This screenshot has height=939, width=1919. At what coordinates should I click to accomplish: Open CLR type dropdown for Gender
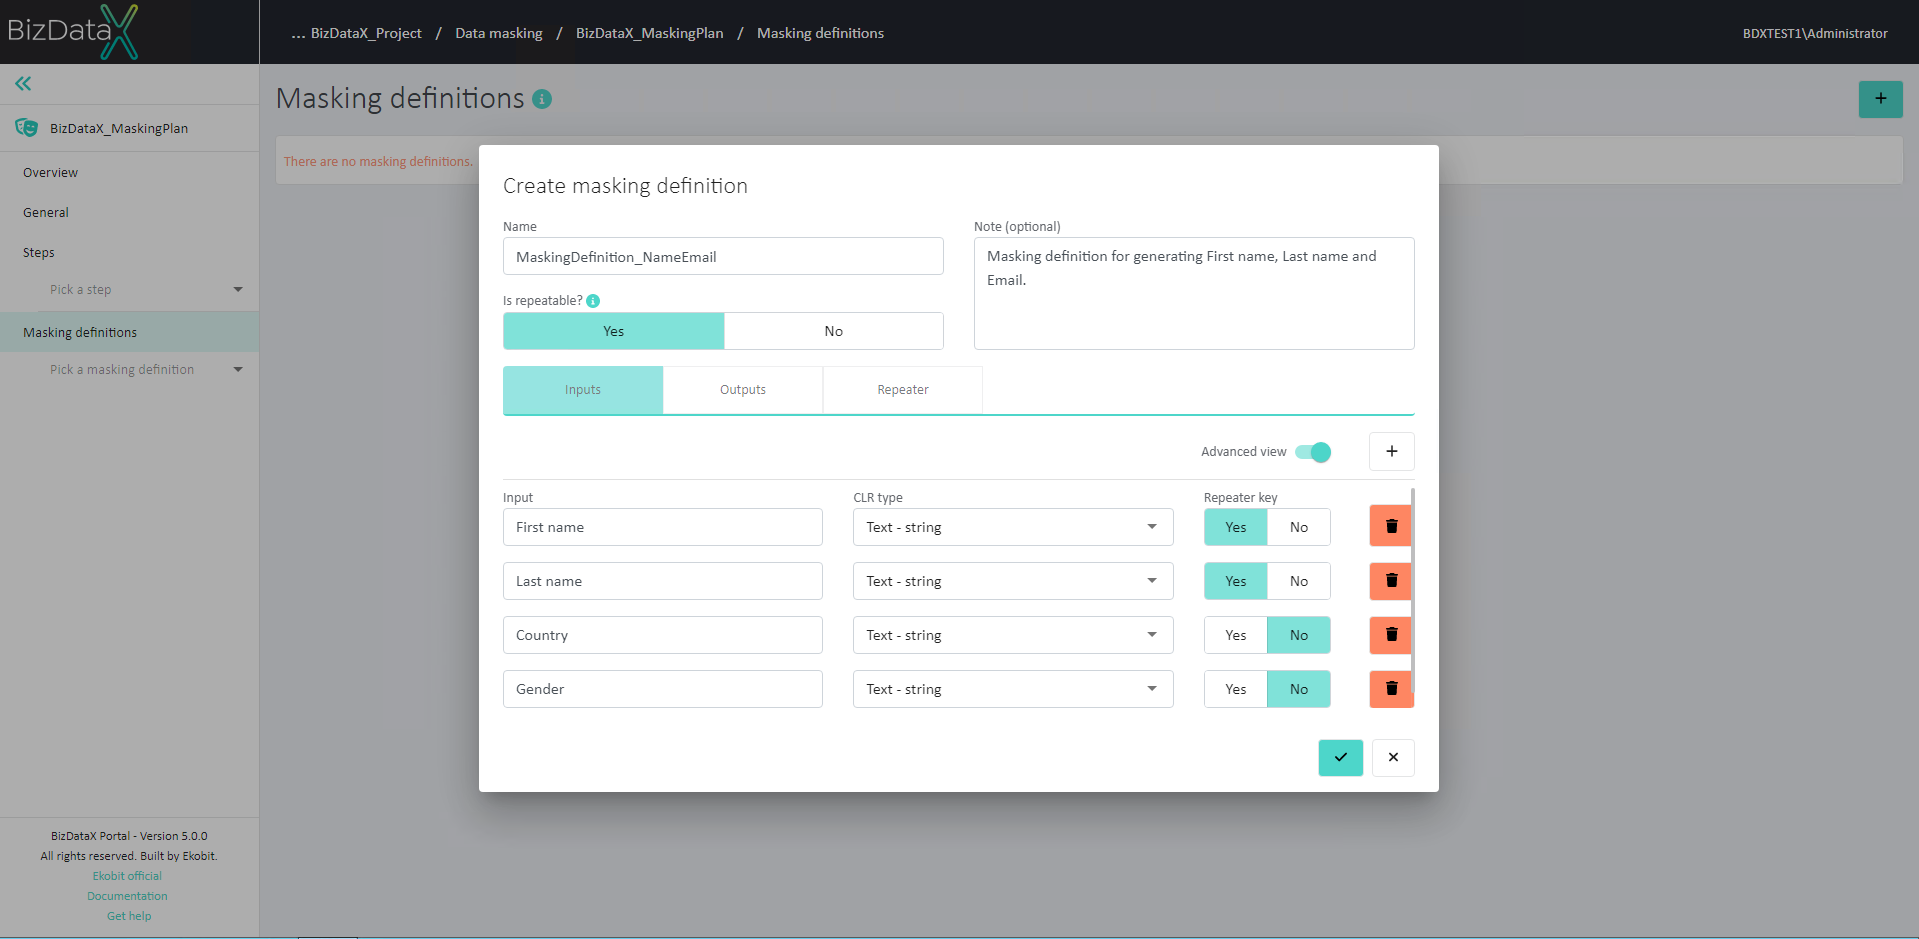[x=1013, y=689]
